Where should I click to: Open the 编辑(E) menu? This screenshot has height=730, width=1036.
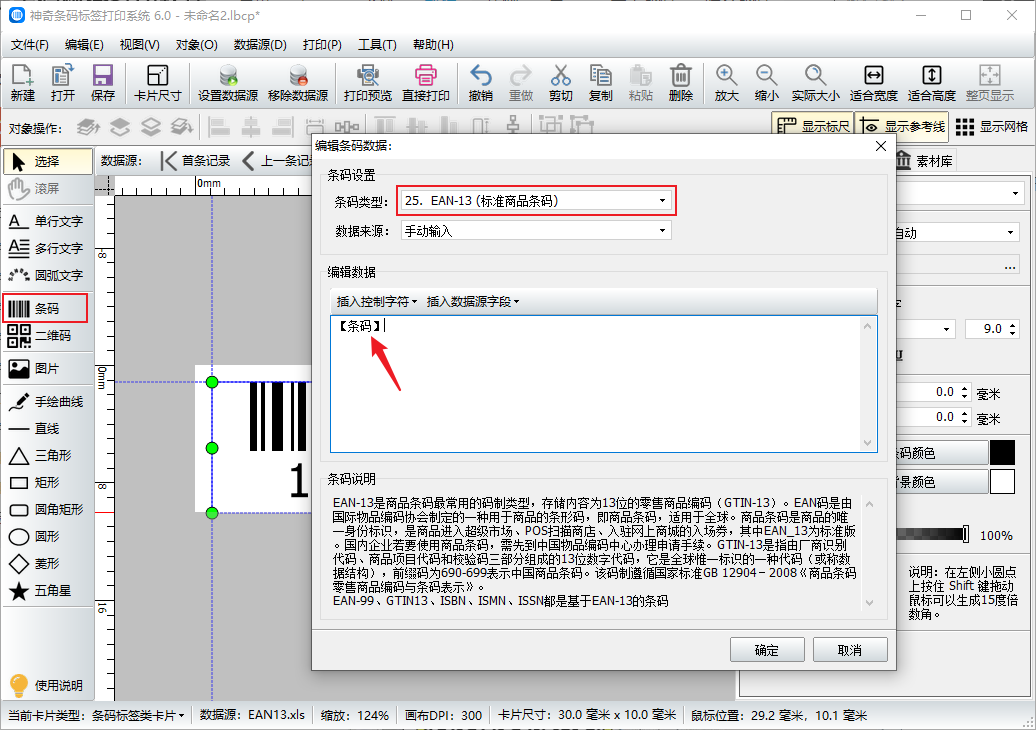coord(84,44)
